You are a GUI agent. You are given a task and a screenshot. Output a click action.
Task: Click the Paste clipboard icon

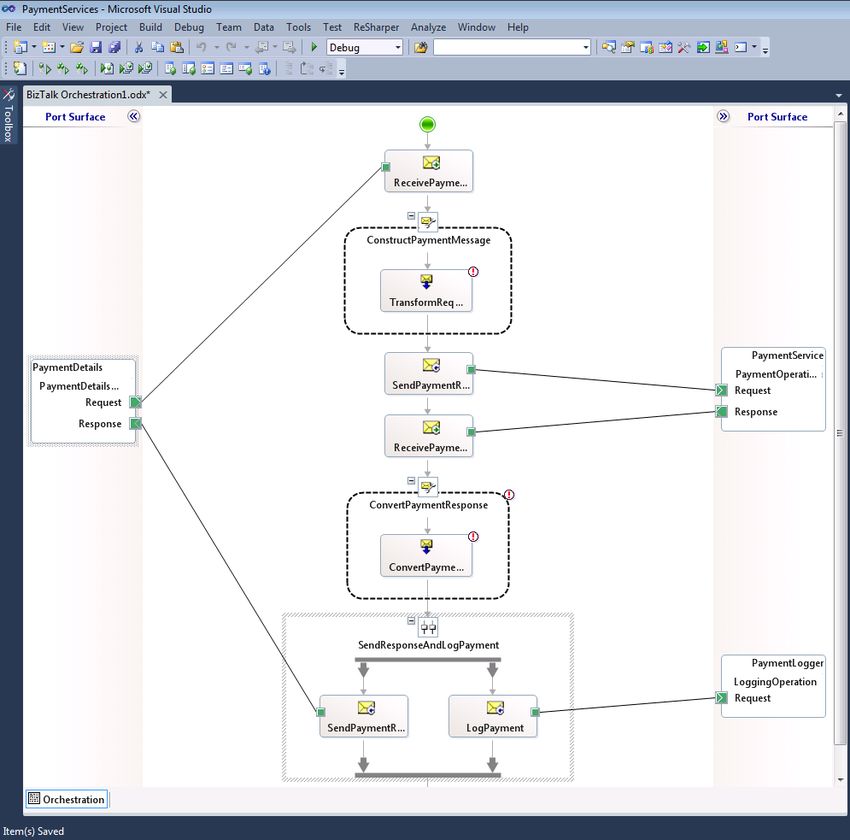point(177,47)
